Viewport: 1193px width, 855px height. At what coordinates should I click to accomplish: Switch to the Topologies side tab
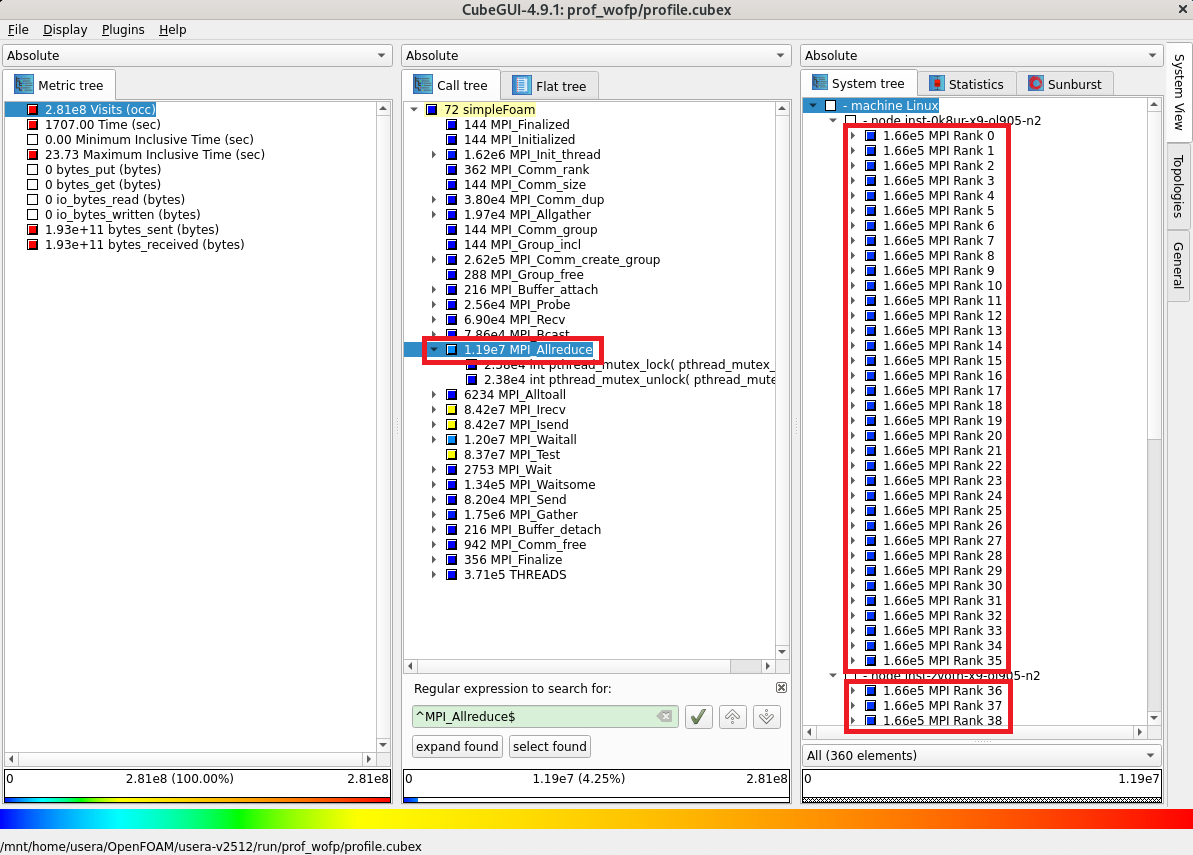pos(1178,185)
